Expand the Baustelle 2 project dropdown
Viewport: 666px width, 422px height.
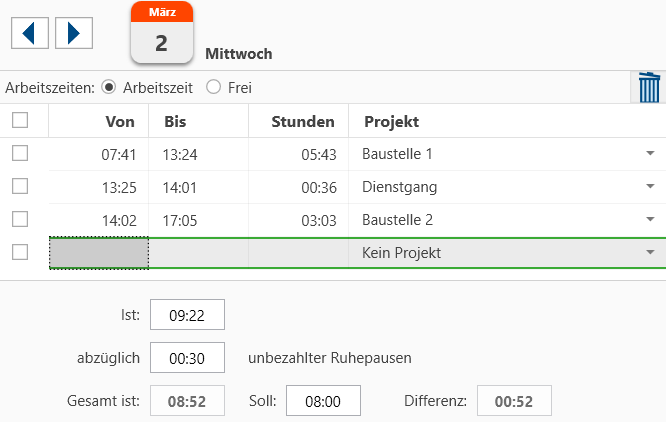click(650, 220)
